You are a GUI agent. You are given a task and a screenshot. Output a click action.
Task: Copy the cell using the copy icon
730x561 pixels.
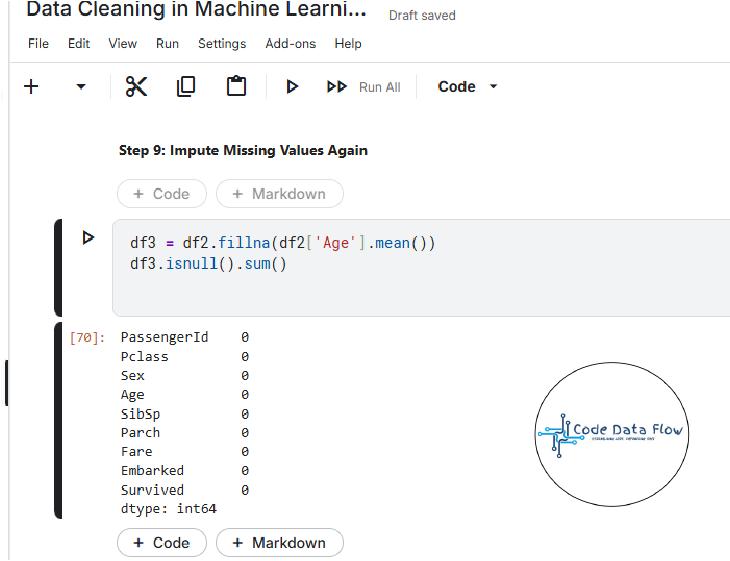[186, 87]
